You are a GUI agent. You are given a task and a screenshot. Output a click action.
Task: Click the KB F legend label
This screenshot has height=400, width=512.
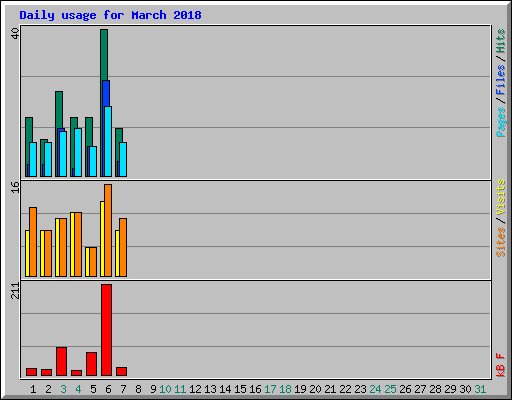tap(501, 365)
